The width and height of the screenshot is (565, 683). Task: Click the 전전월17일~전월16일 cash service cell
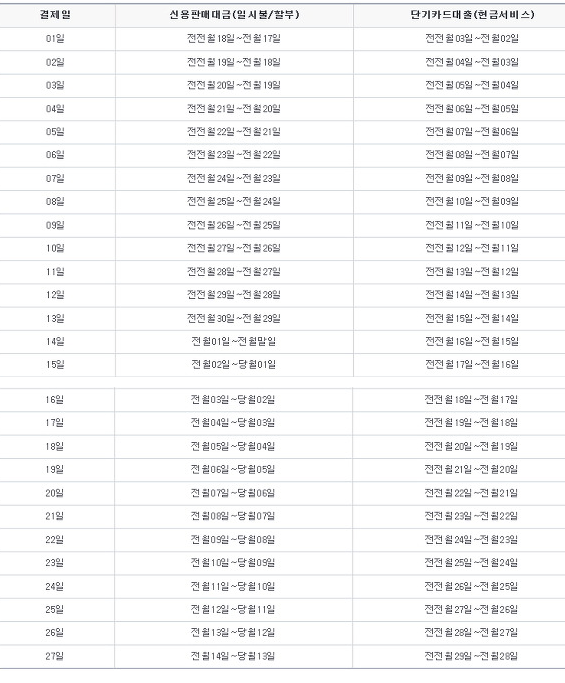472,365
